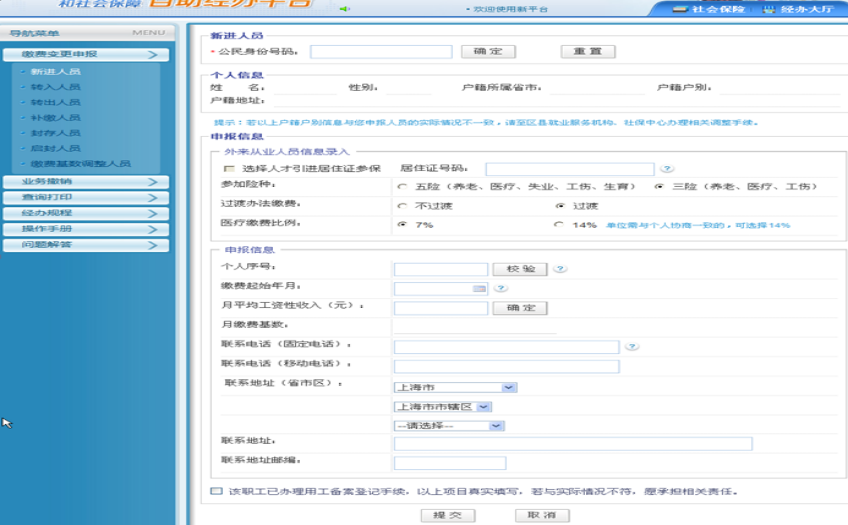Image resolution: width=848 pixels, height=525 pixels.
Task: Tick the 该职工已办理用工备案登记手续 checkbox
Action: coord(216,491)
